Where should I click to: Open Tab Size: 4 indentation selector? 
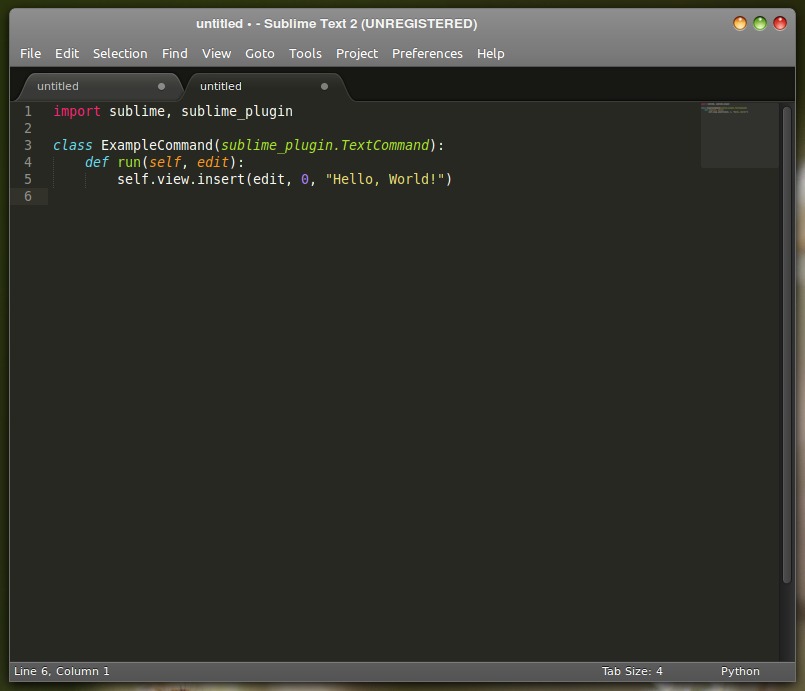click(x=632, y=671)
